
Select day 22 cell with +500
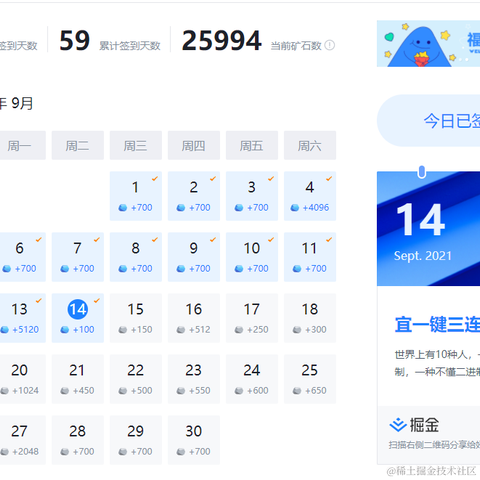(x=136, y=379)
